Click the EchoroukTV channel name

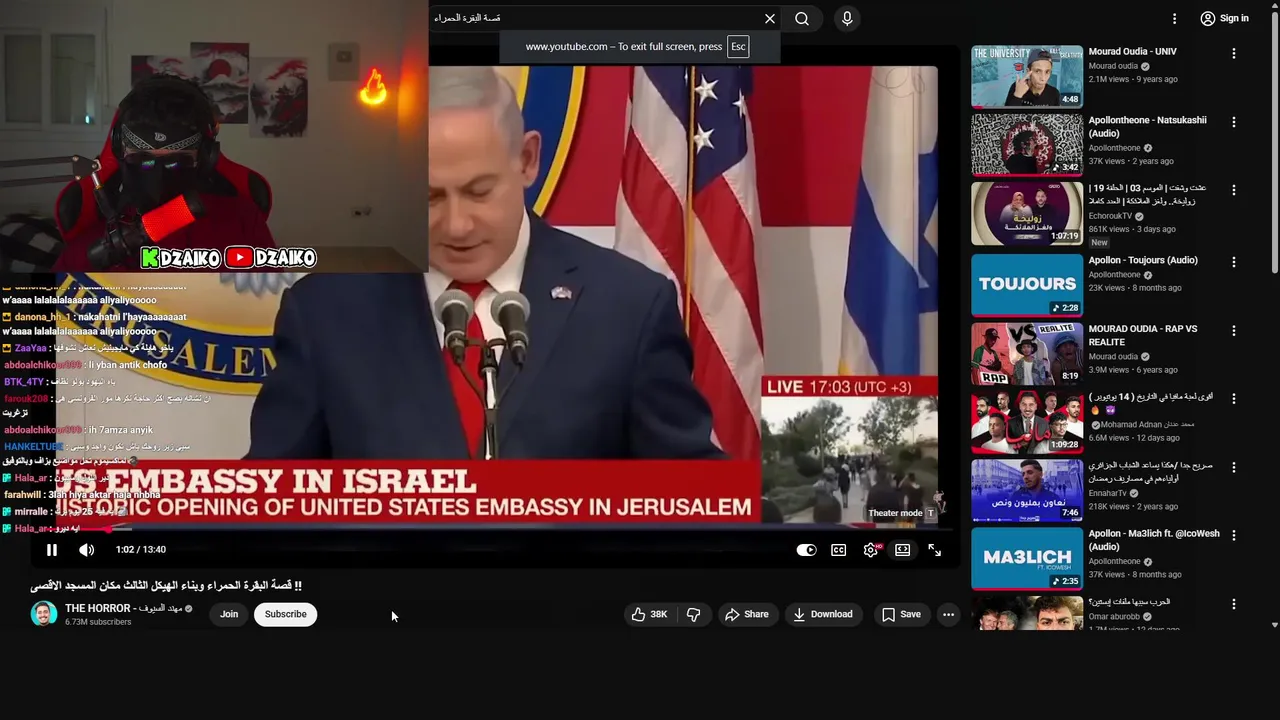click(1110, 216)
